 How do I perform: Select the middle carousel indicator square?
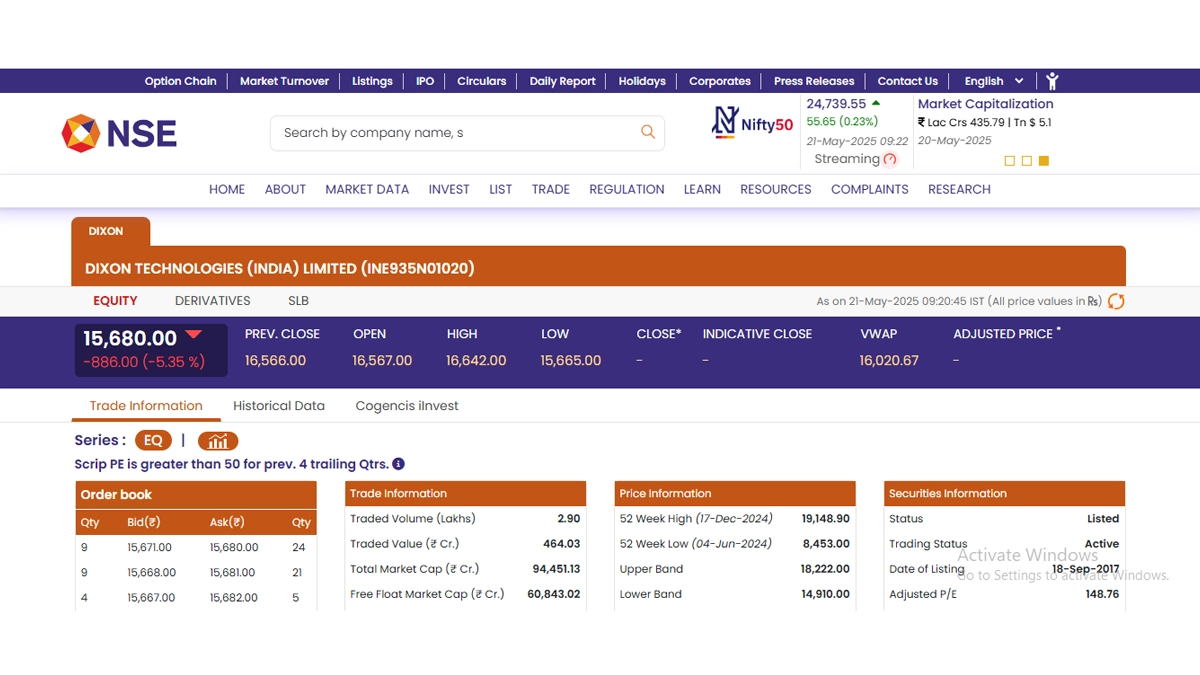(1027, 161)
